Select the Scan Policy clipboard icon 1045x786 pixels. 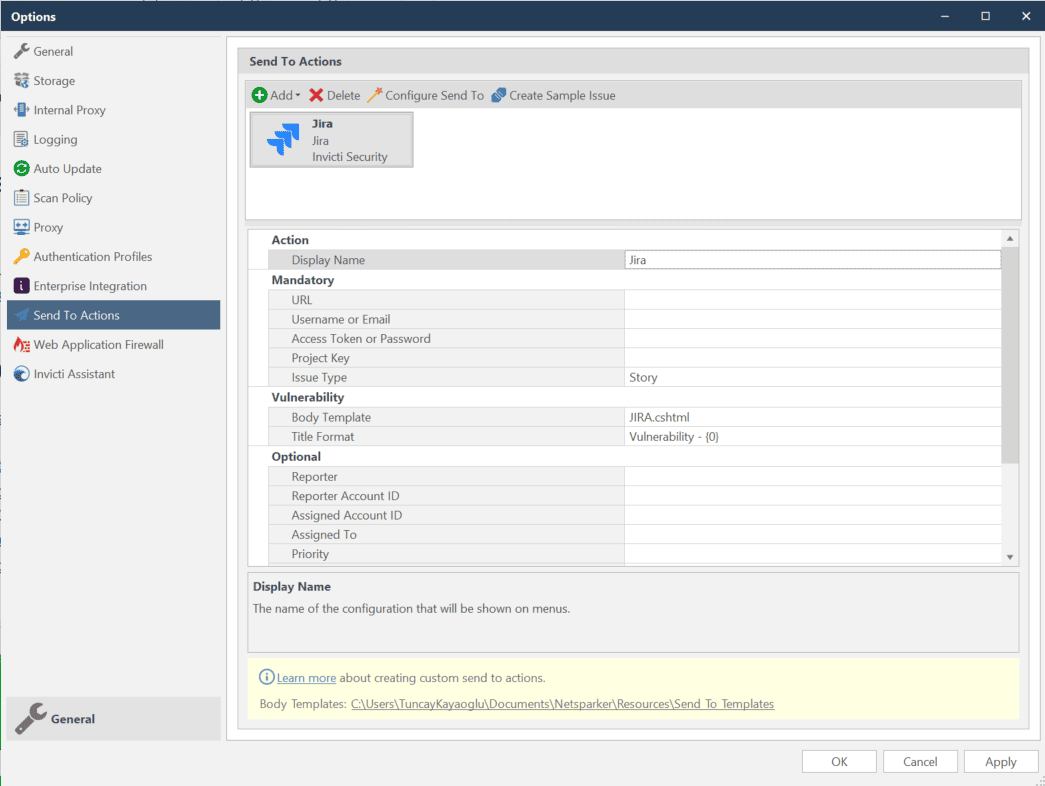(20, 197)
